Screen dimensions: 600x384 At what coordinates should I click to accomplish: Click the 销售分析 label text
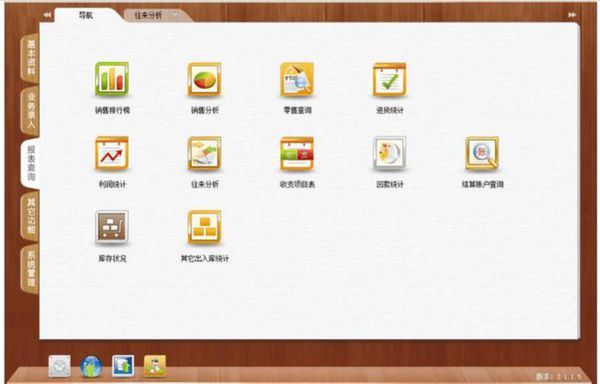coord(205,110)
